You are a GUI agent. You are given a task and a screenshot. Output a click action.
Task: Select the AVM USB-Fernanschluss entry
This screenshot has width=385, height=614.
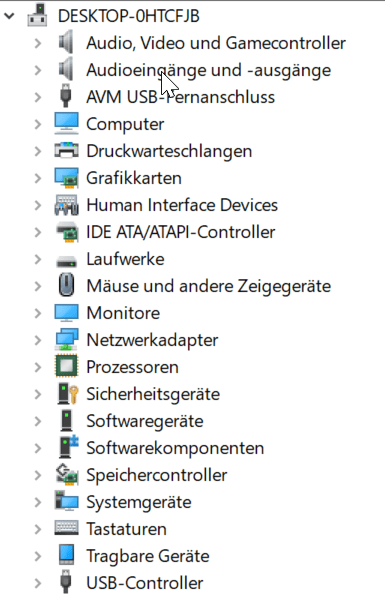coord(181,97)
